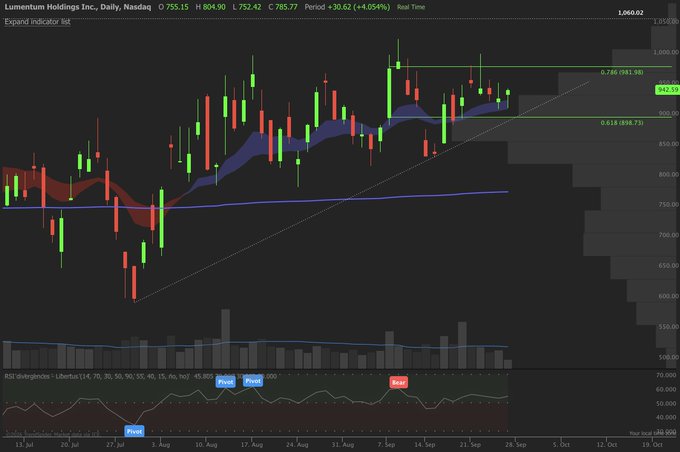
Task: Click the 27. Jul date label
Action: click(115, 445)
